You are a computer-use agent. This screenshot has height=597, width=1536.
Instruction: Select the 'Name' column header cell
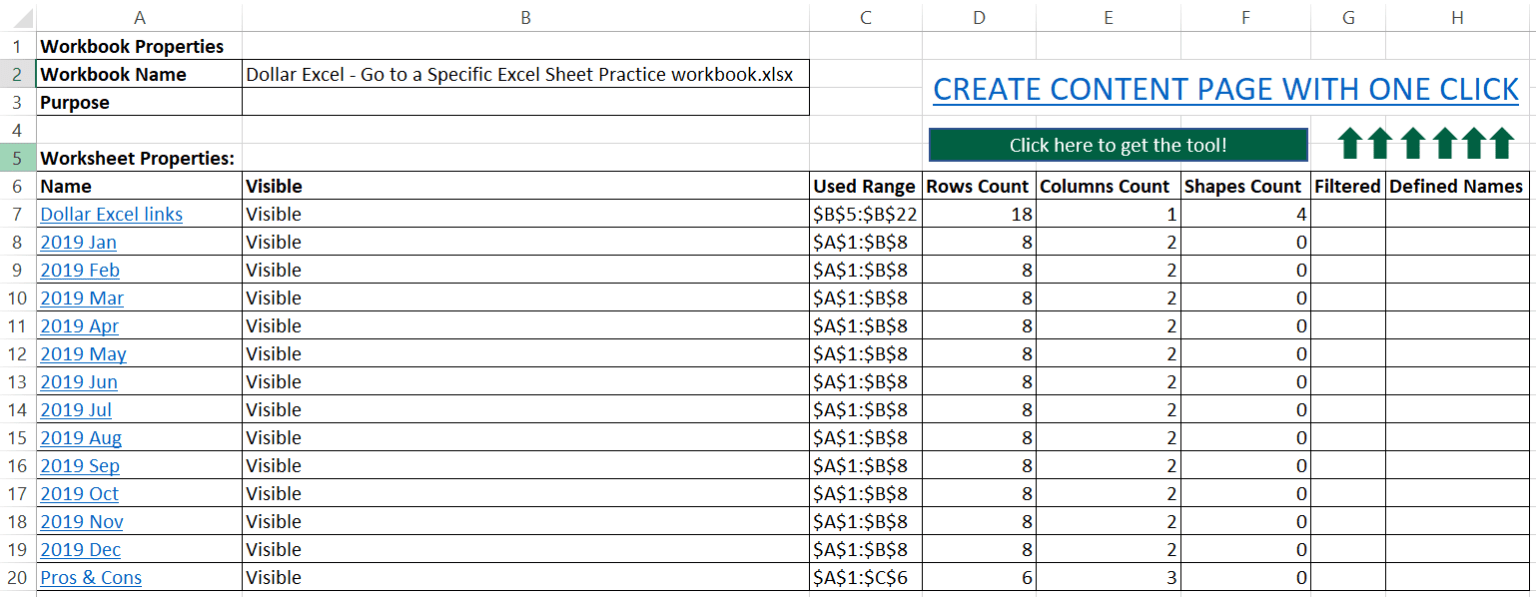(x=139, y=186)
